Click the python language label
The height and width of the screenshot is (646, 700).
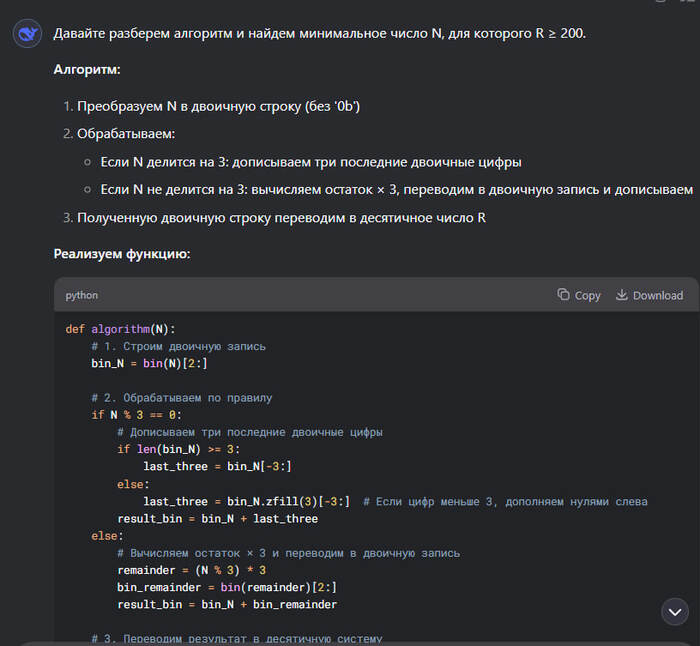tap(82, 295)
